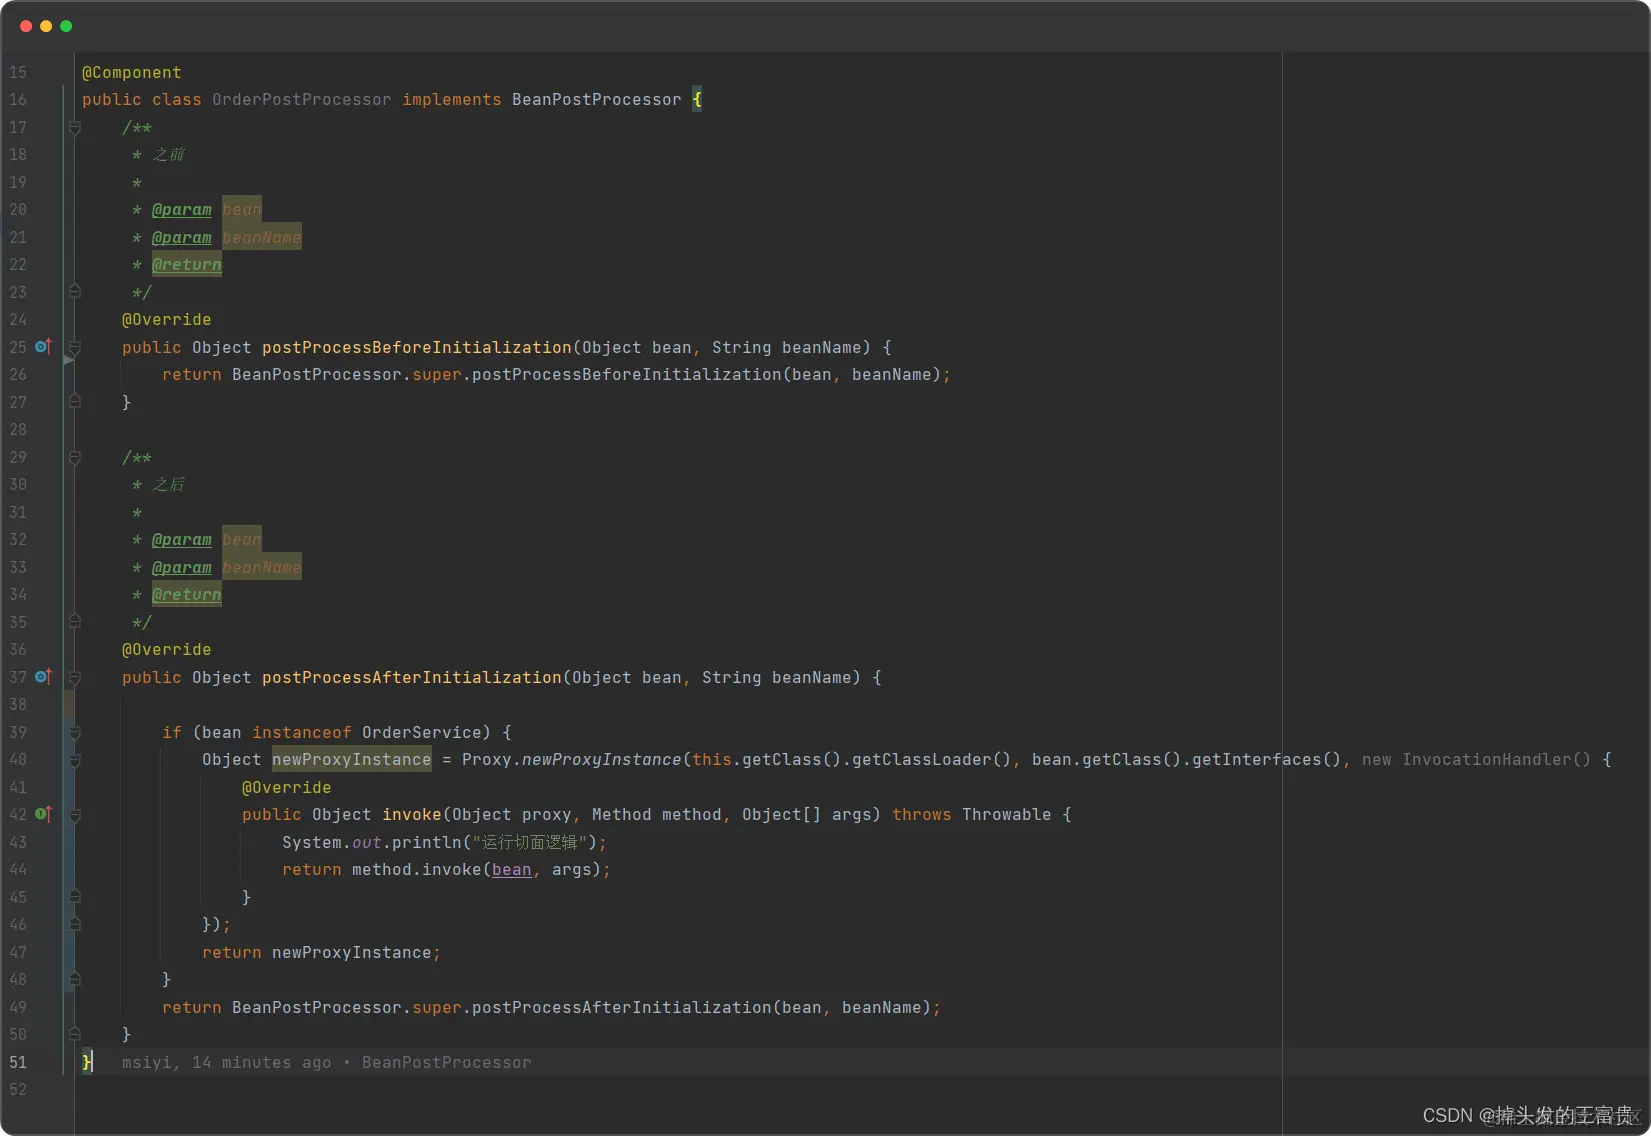
Task: Fold the invoke method at line 42
Action: click(75, 815)
